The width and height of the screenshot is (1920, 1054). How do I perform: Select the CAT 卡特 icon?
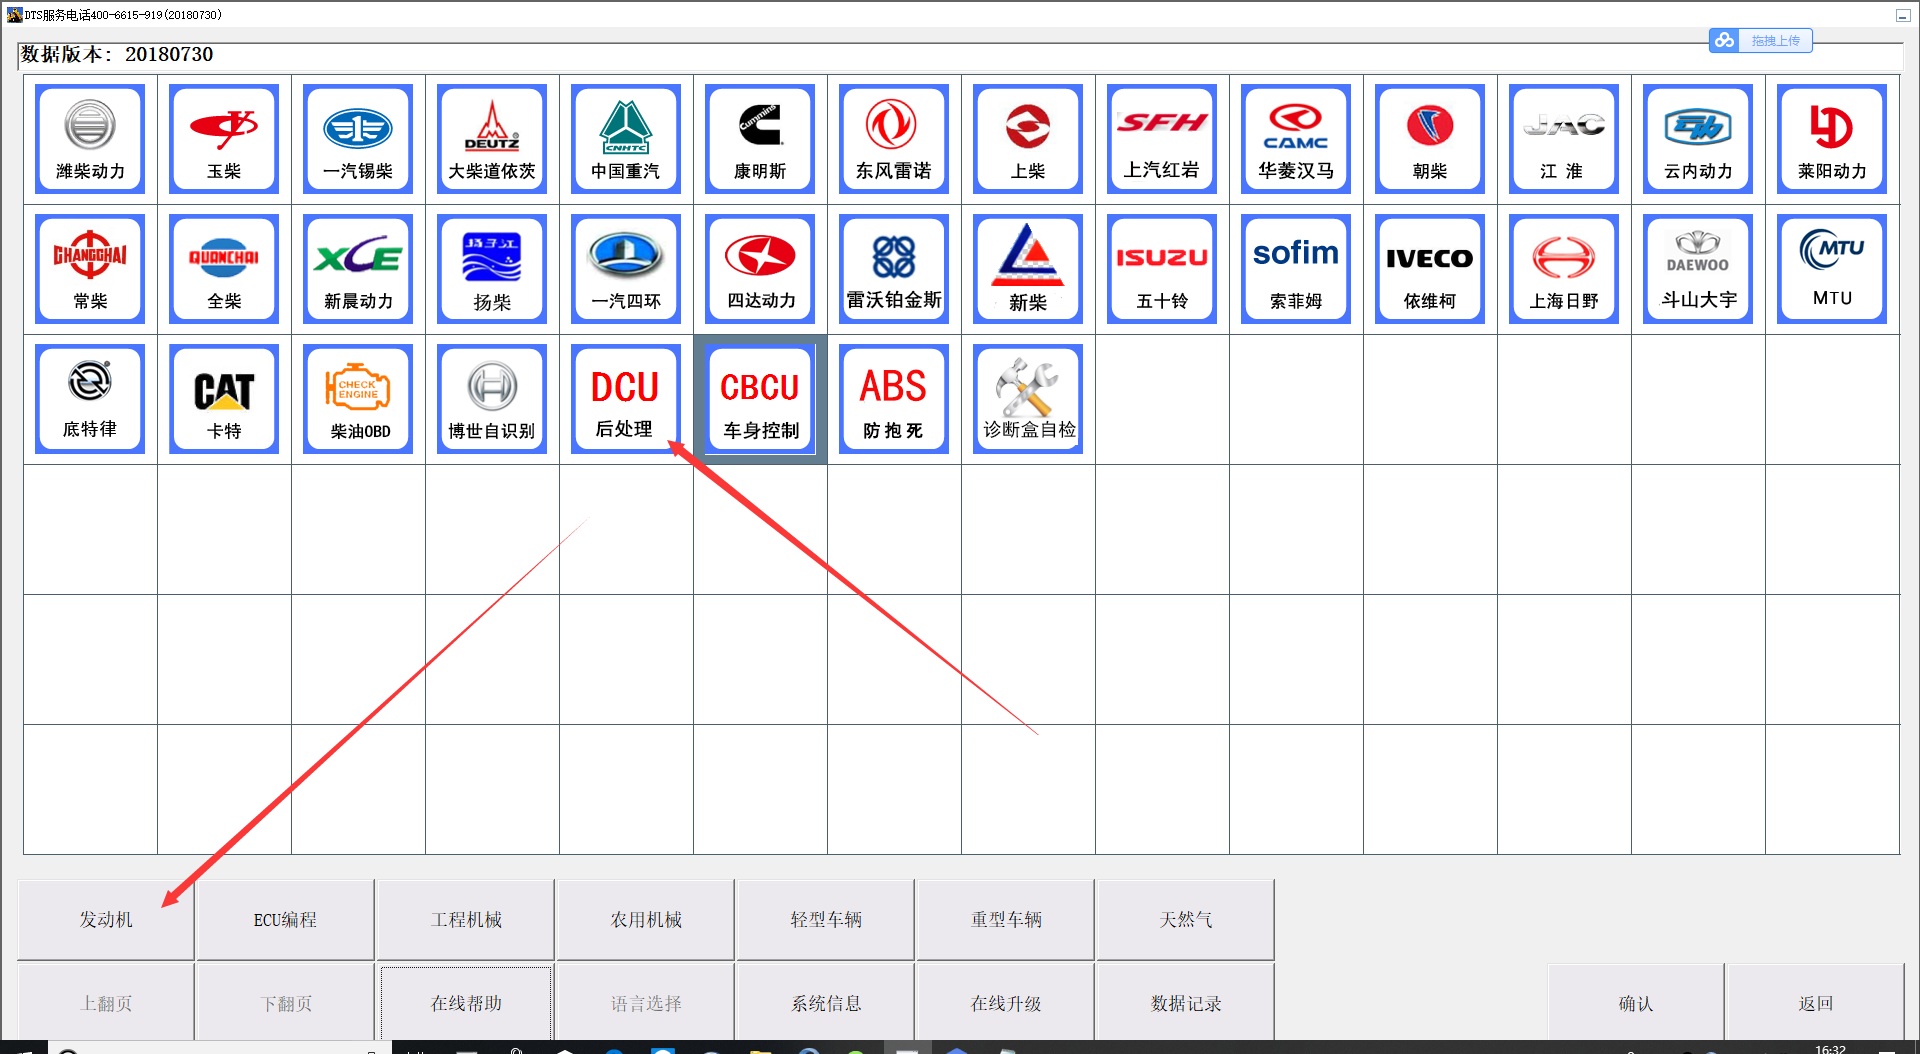(224, 399)
